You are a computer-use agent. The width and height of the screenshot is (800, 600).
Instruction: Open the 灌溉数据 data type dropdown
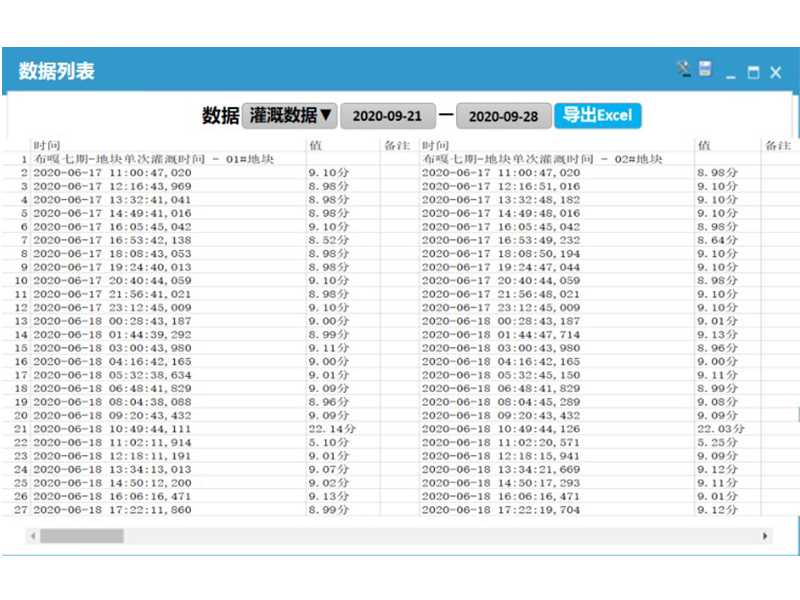point(289,116)
